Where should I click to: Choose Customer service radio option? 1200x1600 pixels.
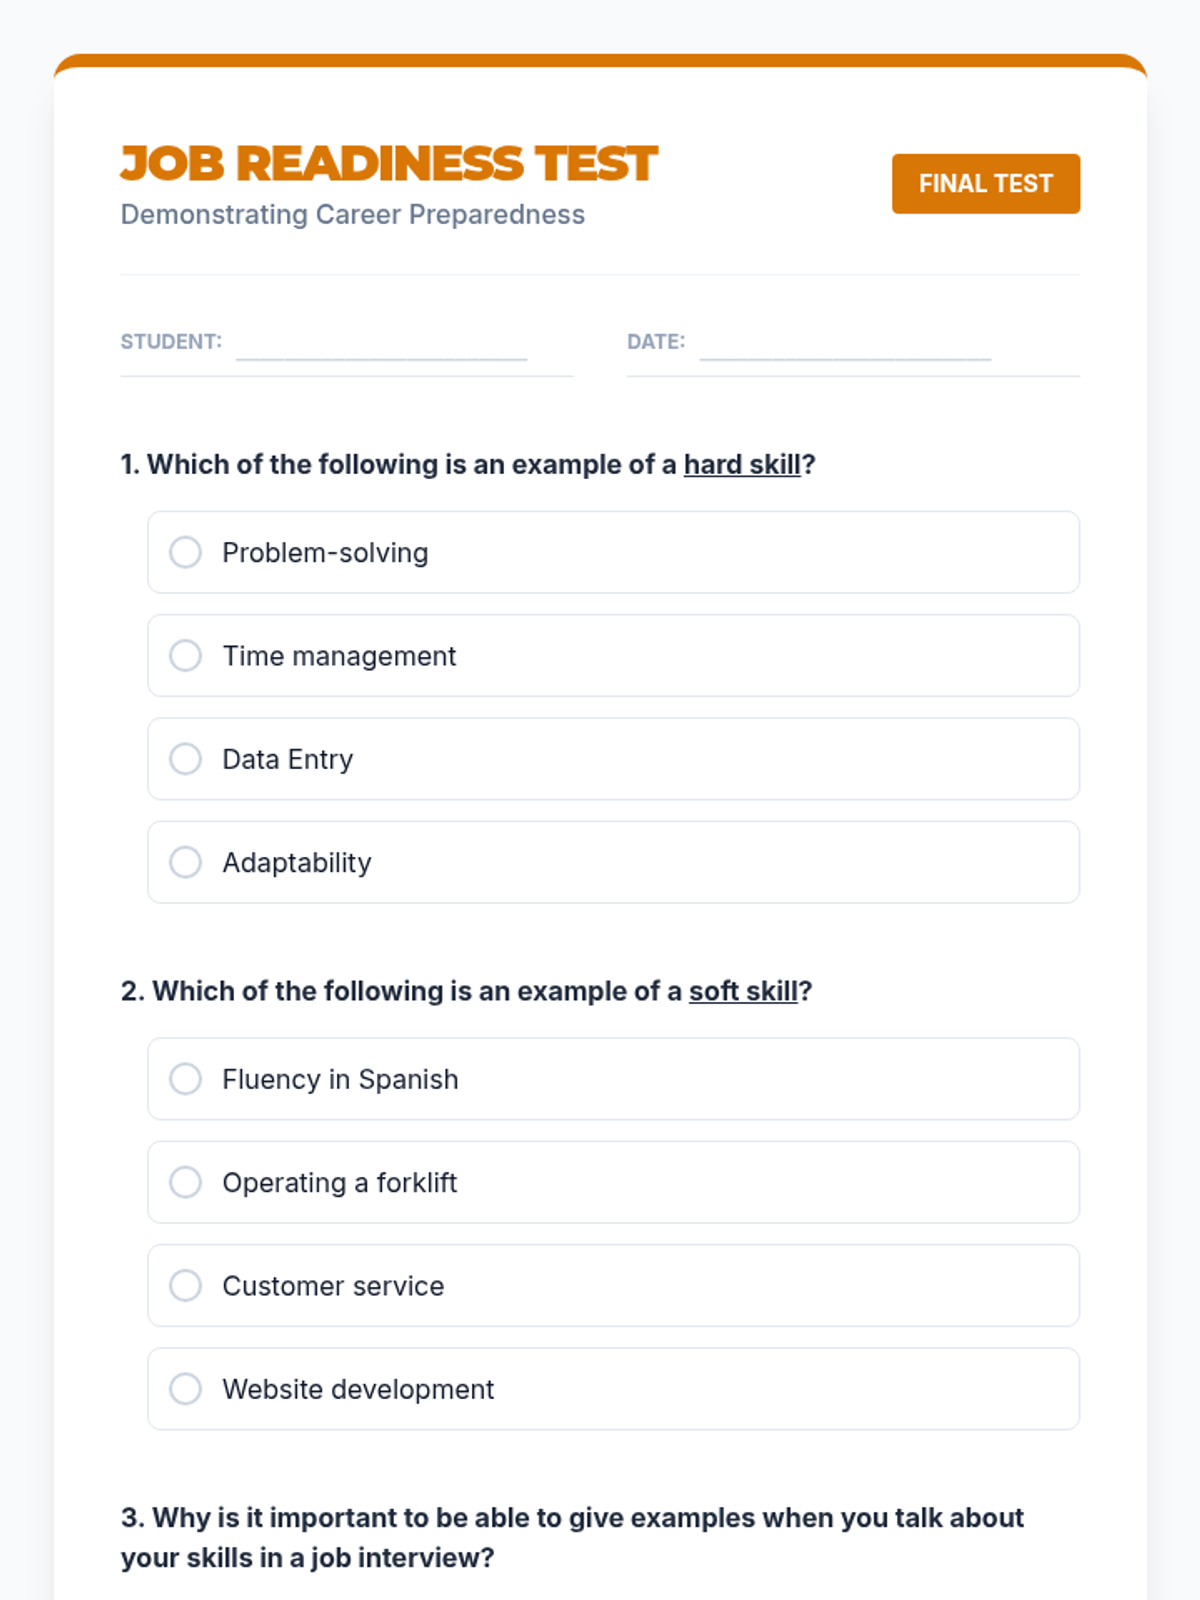tap(185, 1285)
